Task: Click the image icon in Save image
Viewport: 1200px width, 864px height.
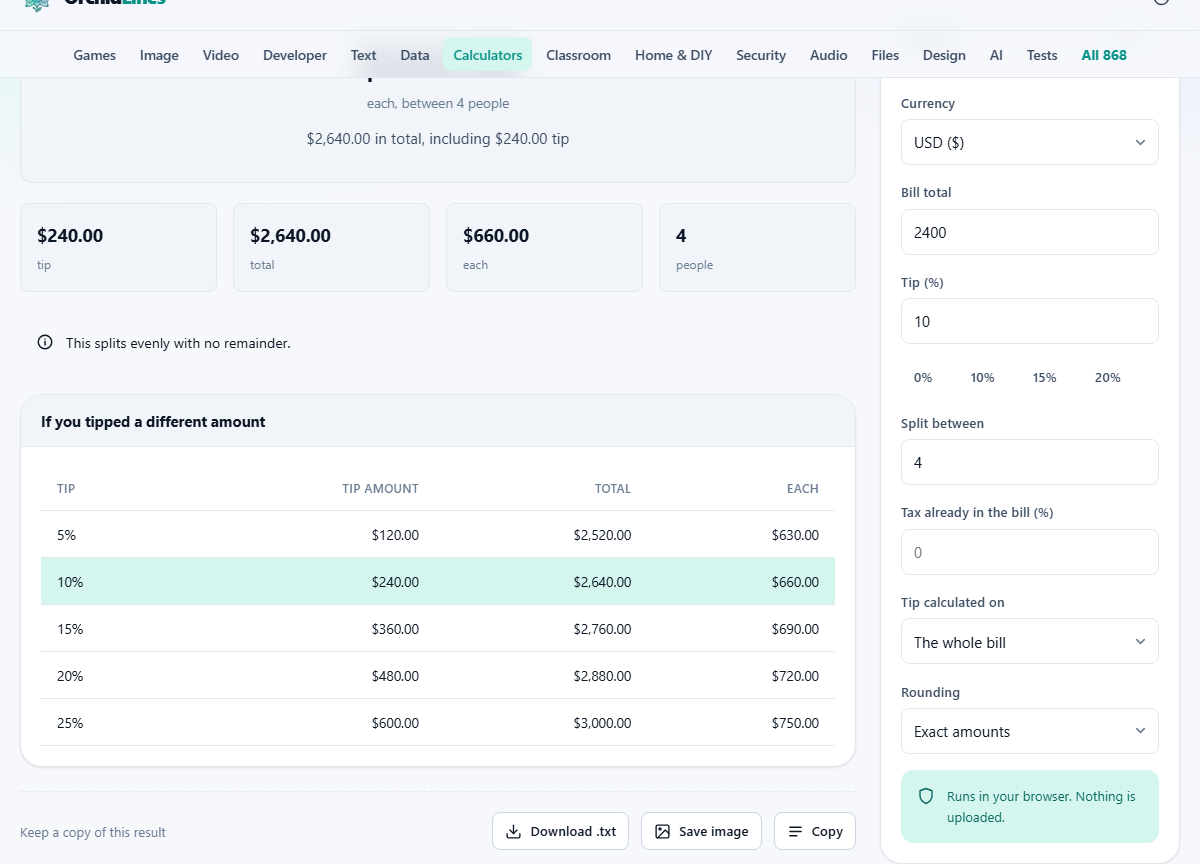Action: coord(662,832)
